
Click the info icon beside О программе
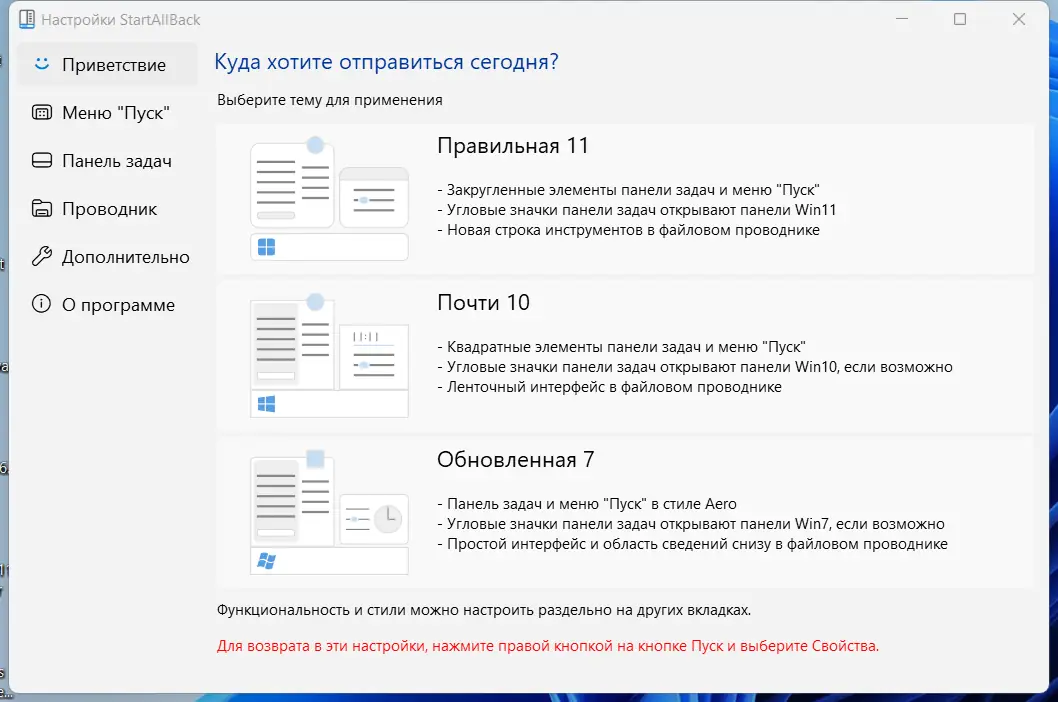pos(42,304)
